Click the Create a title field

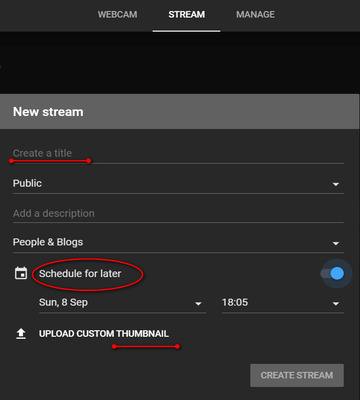tap(178, 153)
